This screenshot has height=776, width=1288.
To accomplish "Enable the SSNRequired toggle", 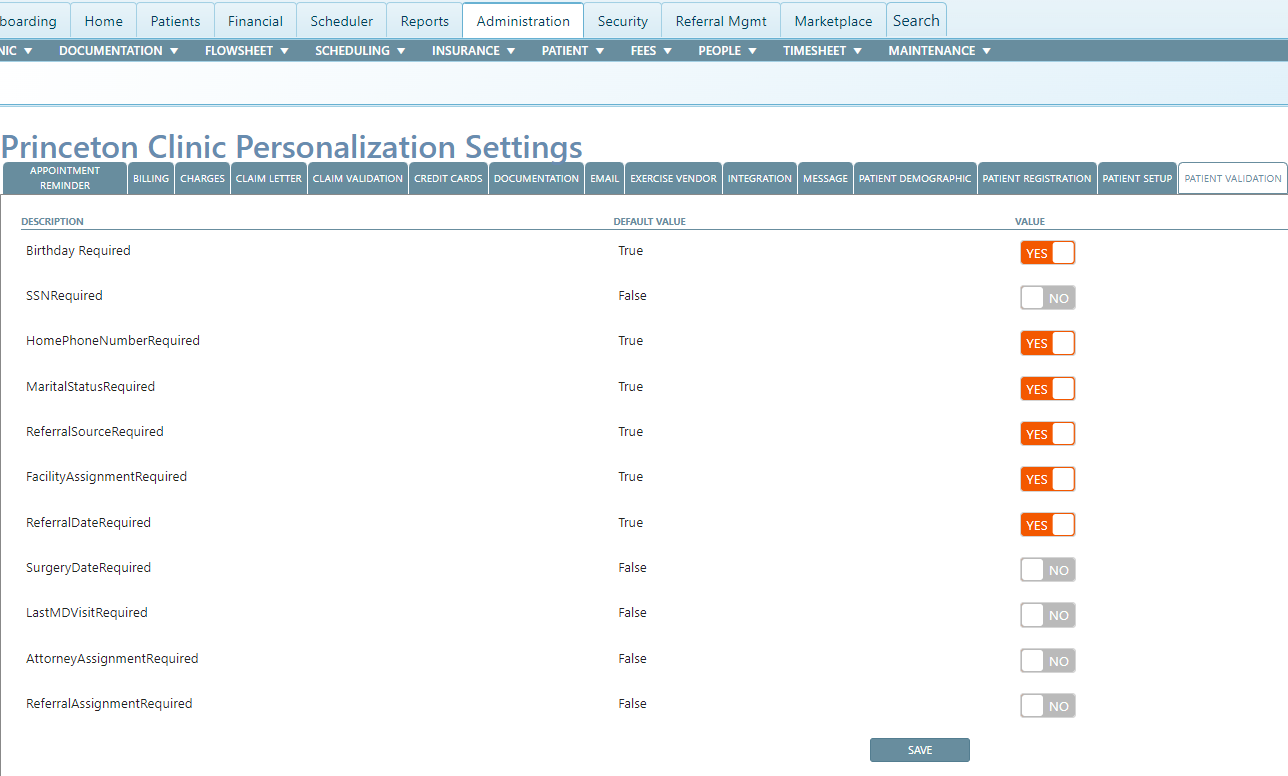I will (x=1047, y=297).
